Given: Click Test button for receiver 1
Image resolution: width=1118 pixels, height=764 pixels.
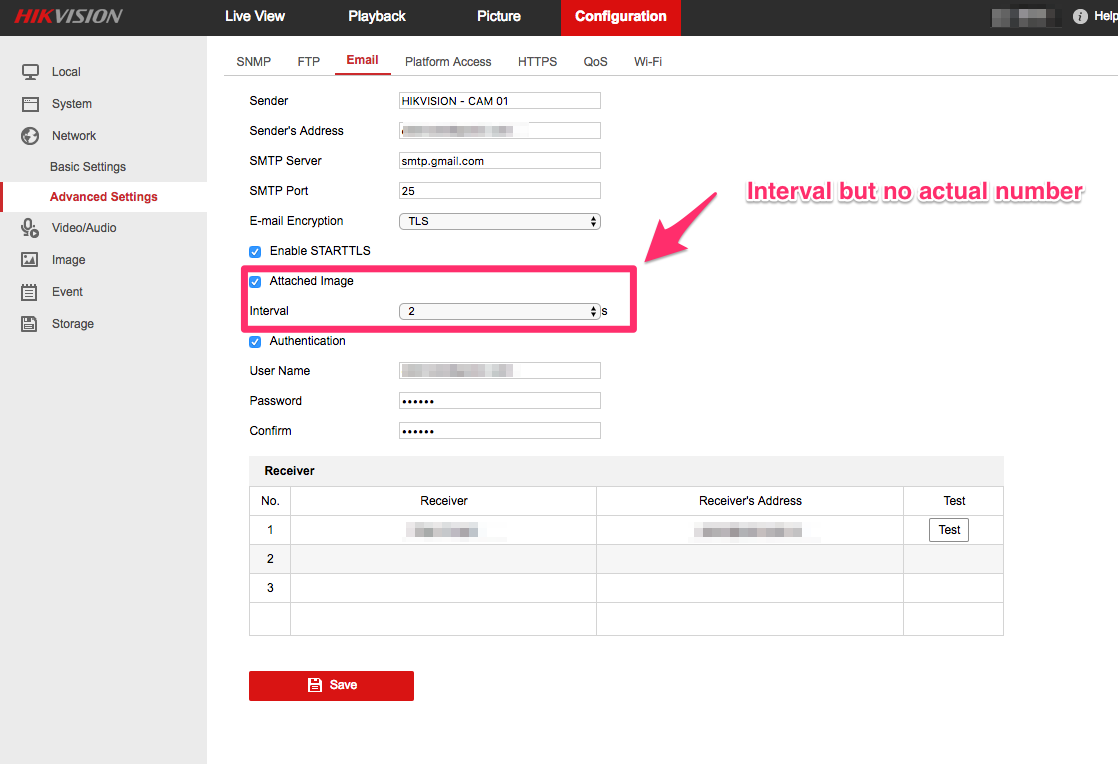Looking at the screenshot, I should [949, 530].
